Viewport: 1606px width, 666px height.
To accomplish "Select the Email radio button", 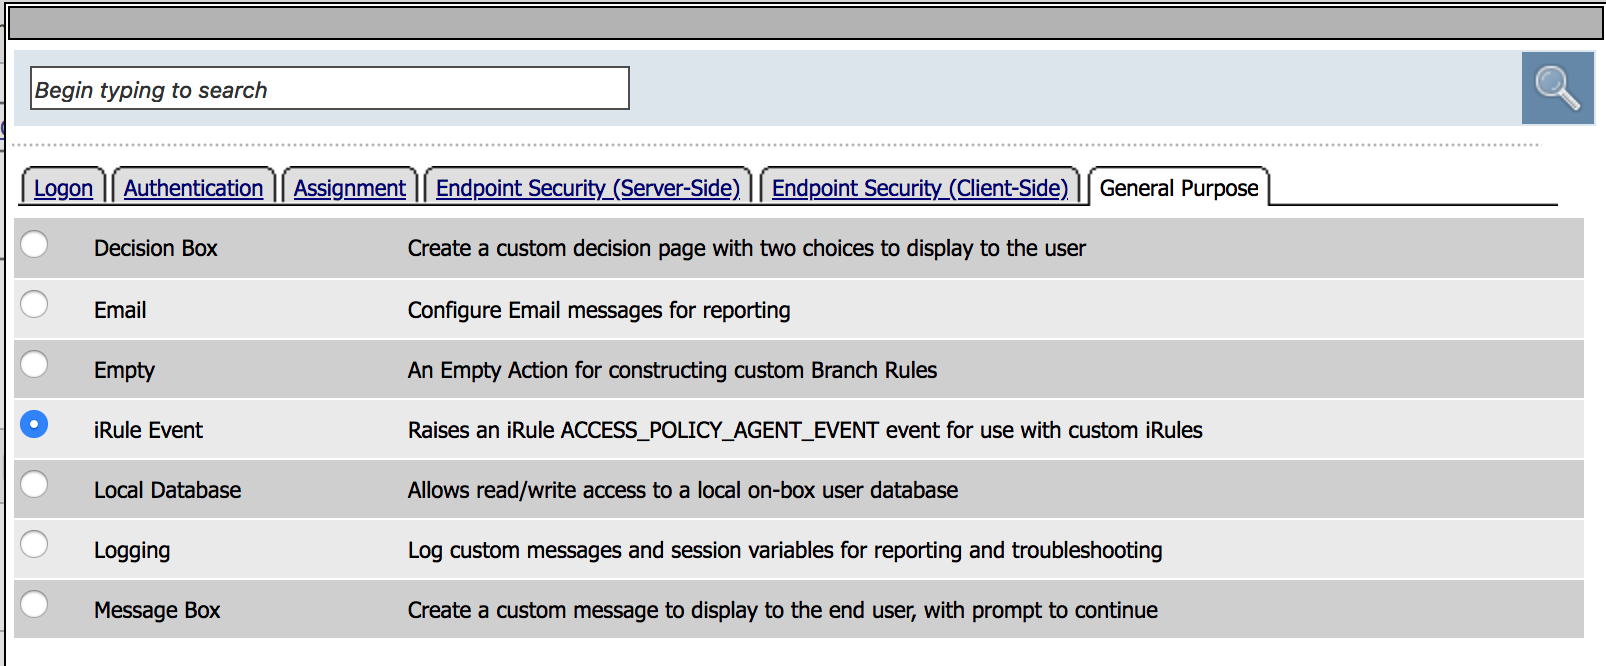I will (x=34, y=304).
